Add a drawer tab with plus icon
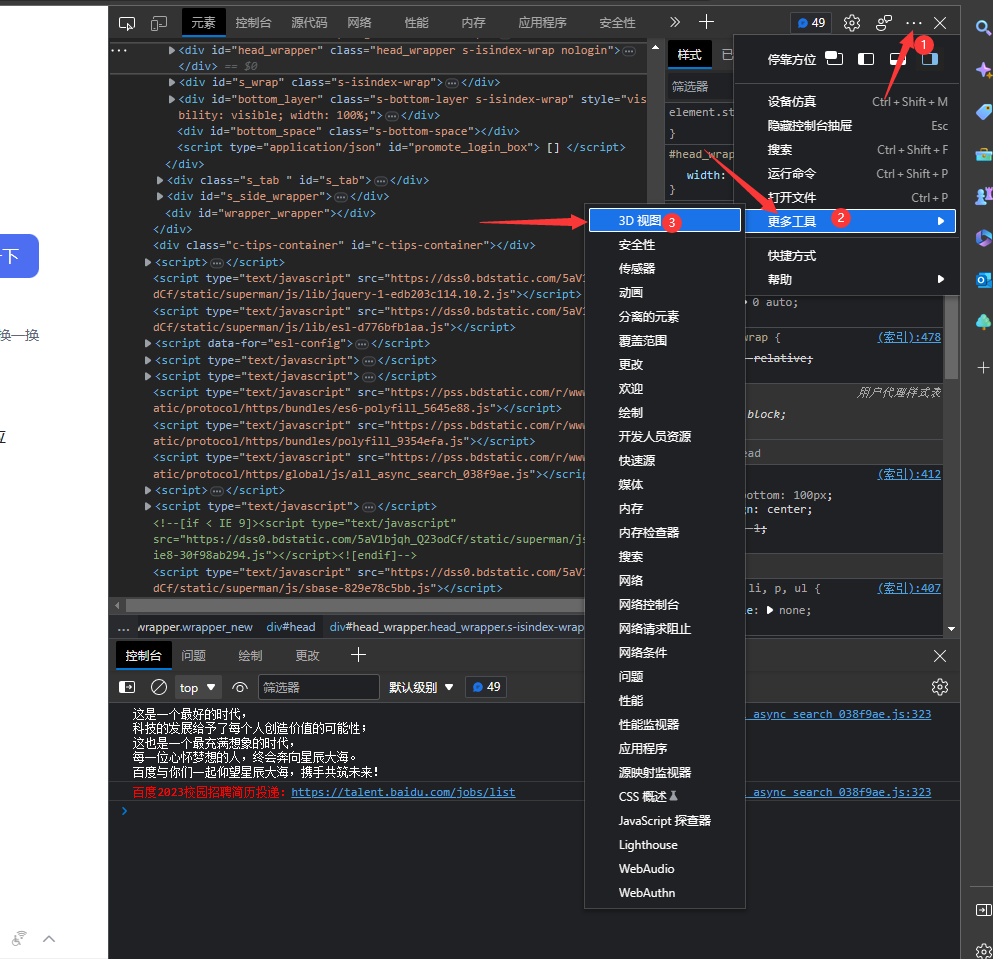Screen dimensions: 993x959 (358, 655)
